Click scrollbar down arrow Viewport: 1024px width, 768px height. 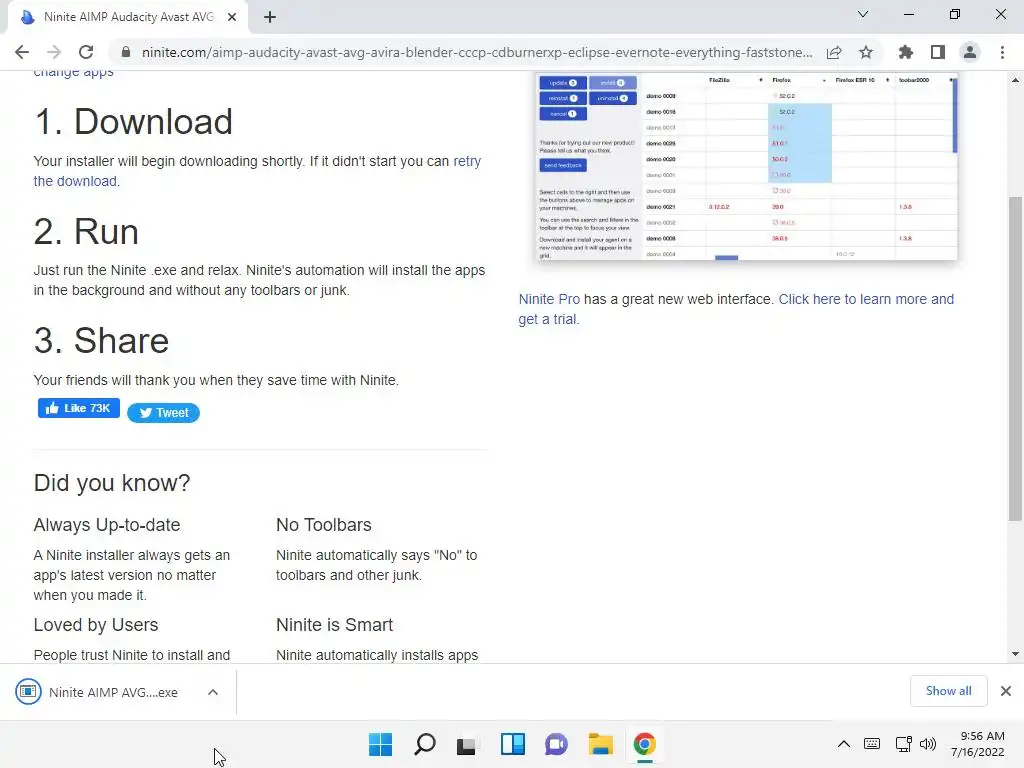coord(1015,654)
